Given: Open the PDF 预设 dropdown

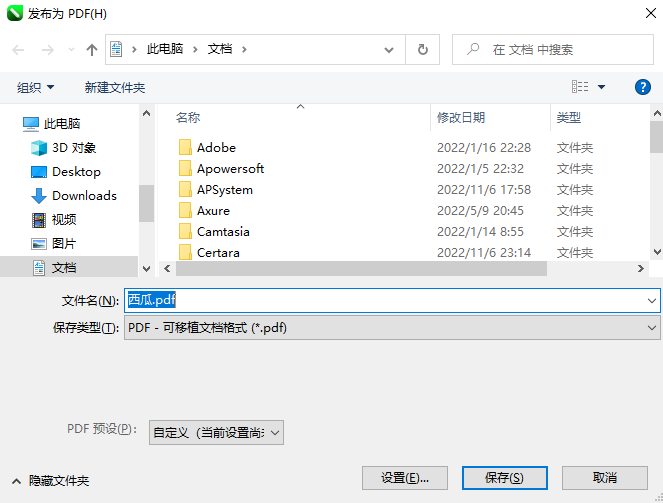Looking at the screenshot, I should [x=216, y=432].
